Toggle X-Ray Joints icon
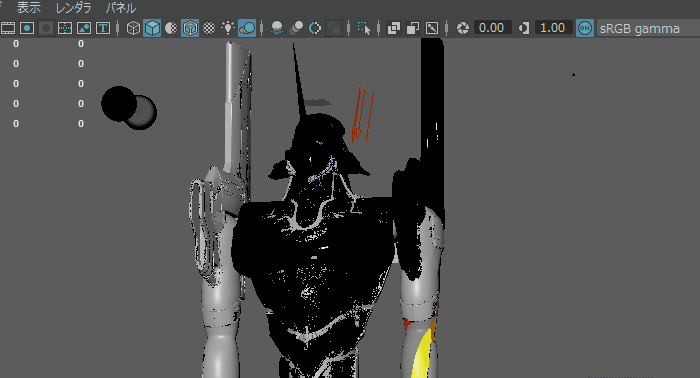This screenshot has height=378, width=700. pos(432,28)
